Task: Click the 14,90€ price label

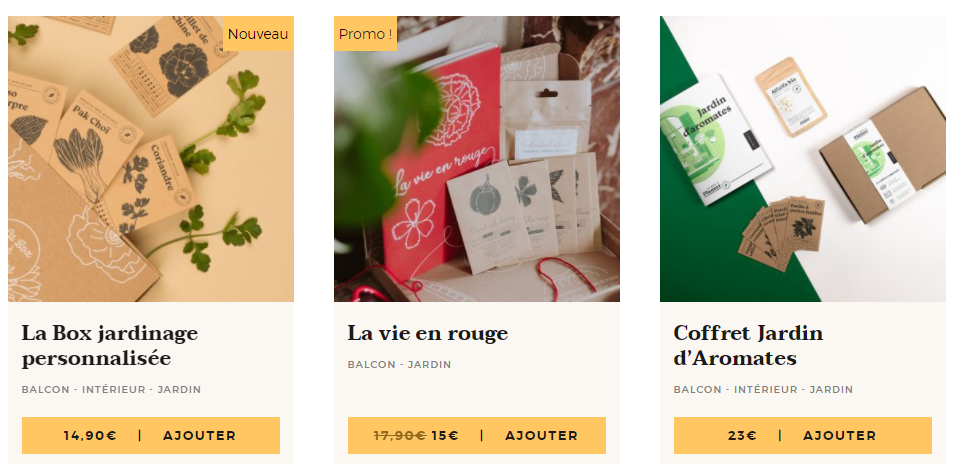Action: pos(90,436)
